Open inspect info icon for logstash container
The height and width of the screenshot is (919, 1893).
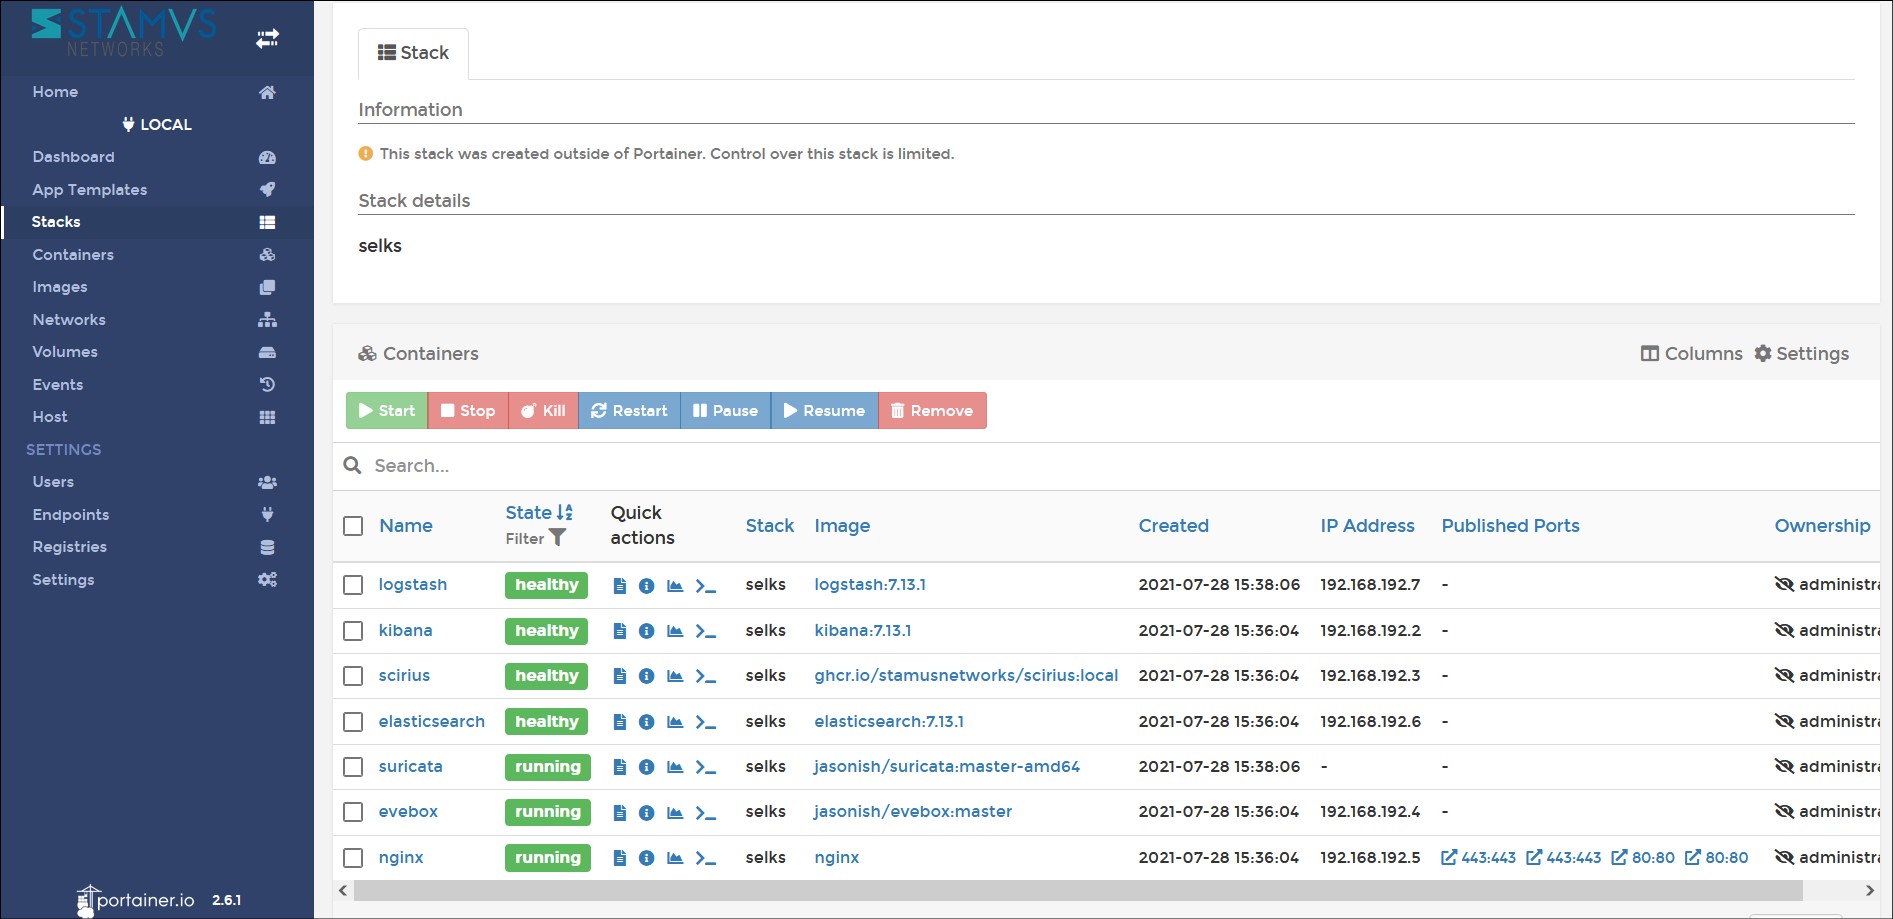pos(647,586)
